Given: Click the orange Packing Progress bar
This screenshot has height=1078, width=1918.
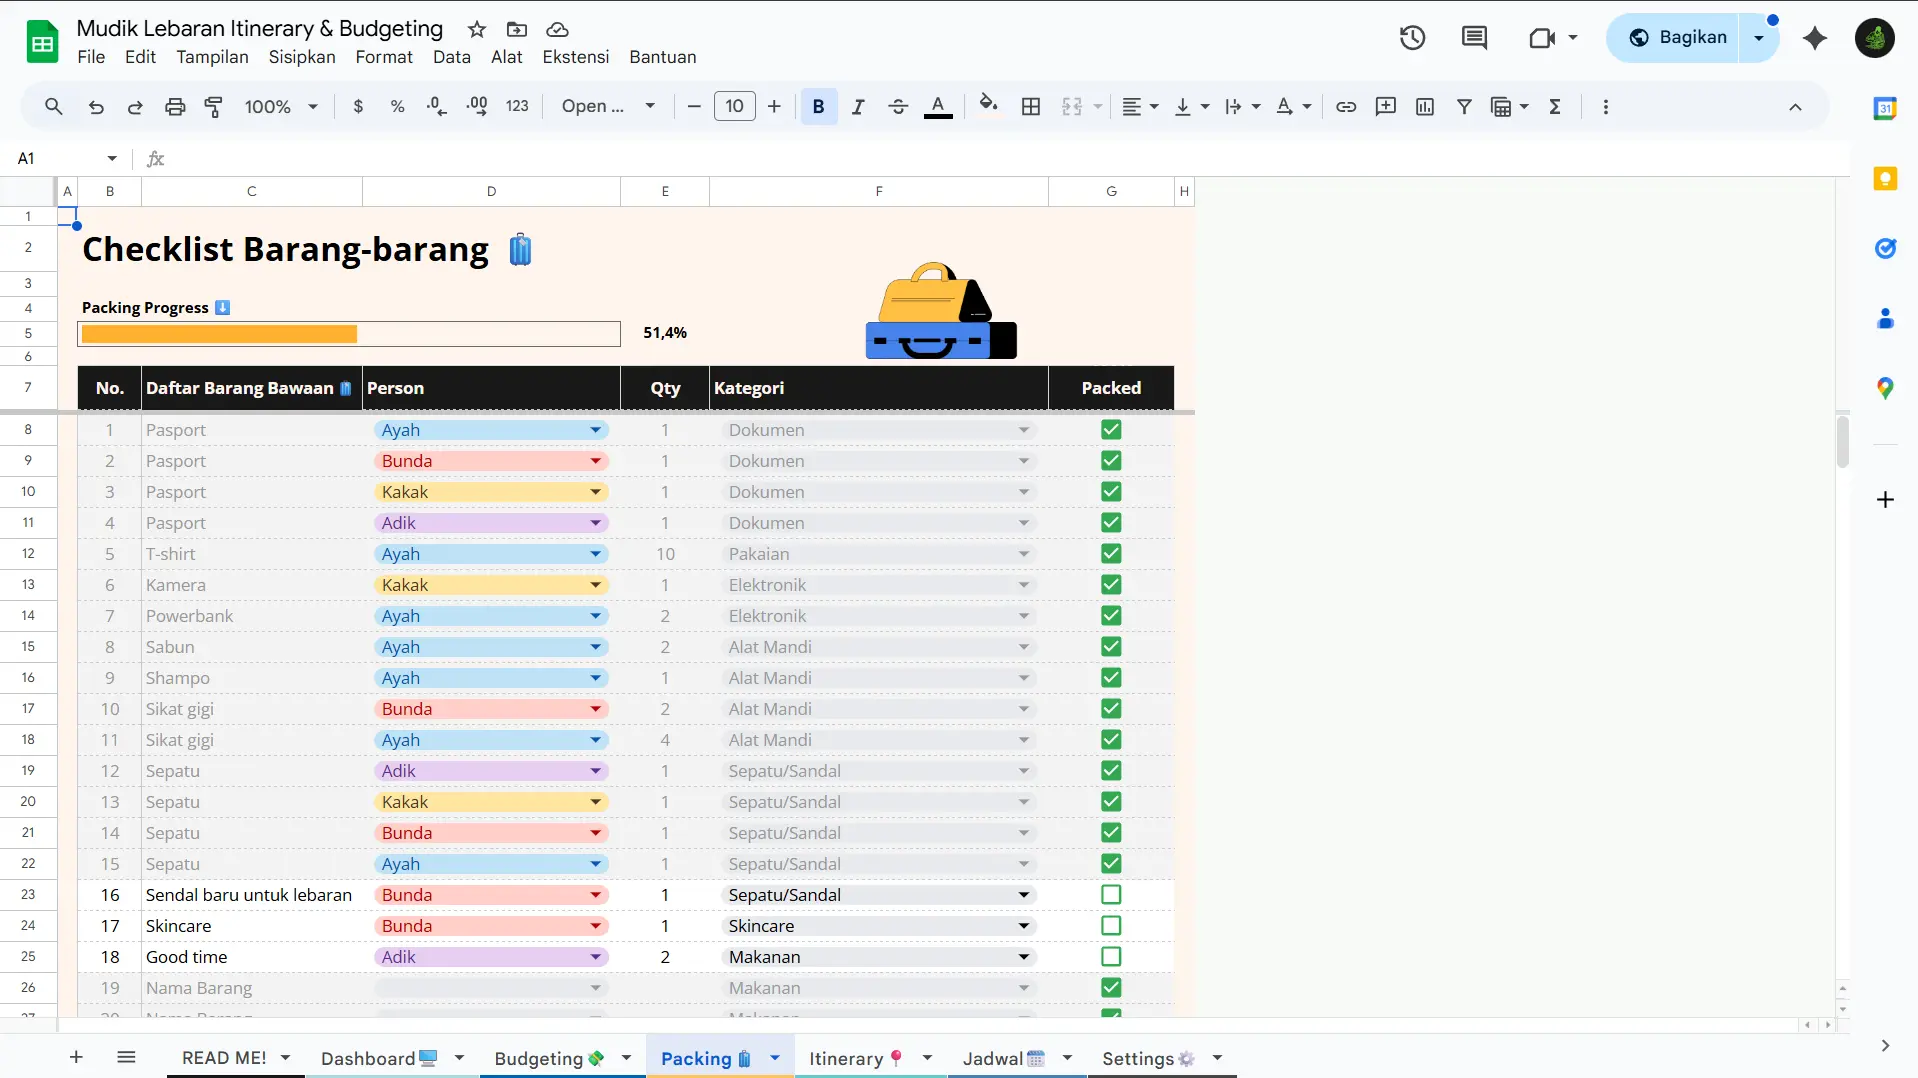Looking at the screenshot, I should (218, 334).
